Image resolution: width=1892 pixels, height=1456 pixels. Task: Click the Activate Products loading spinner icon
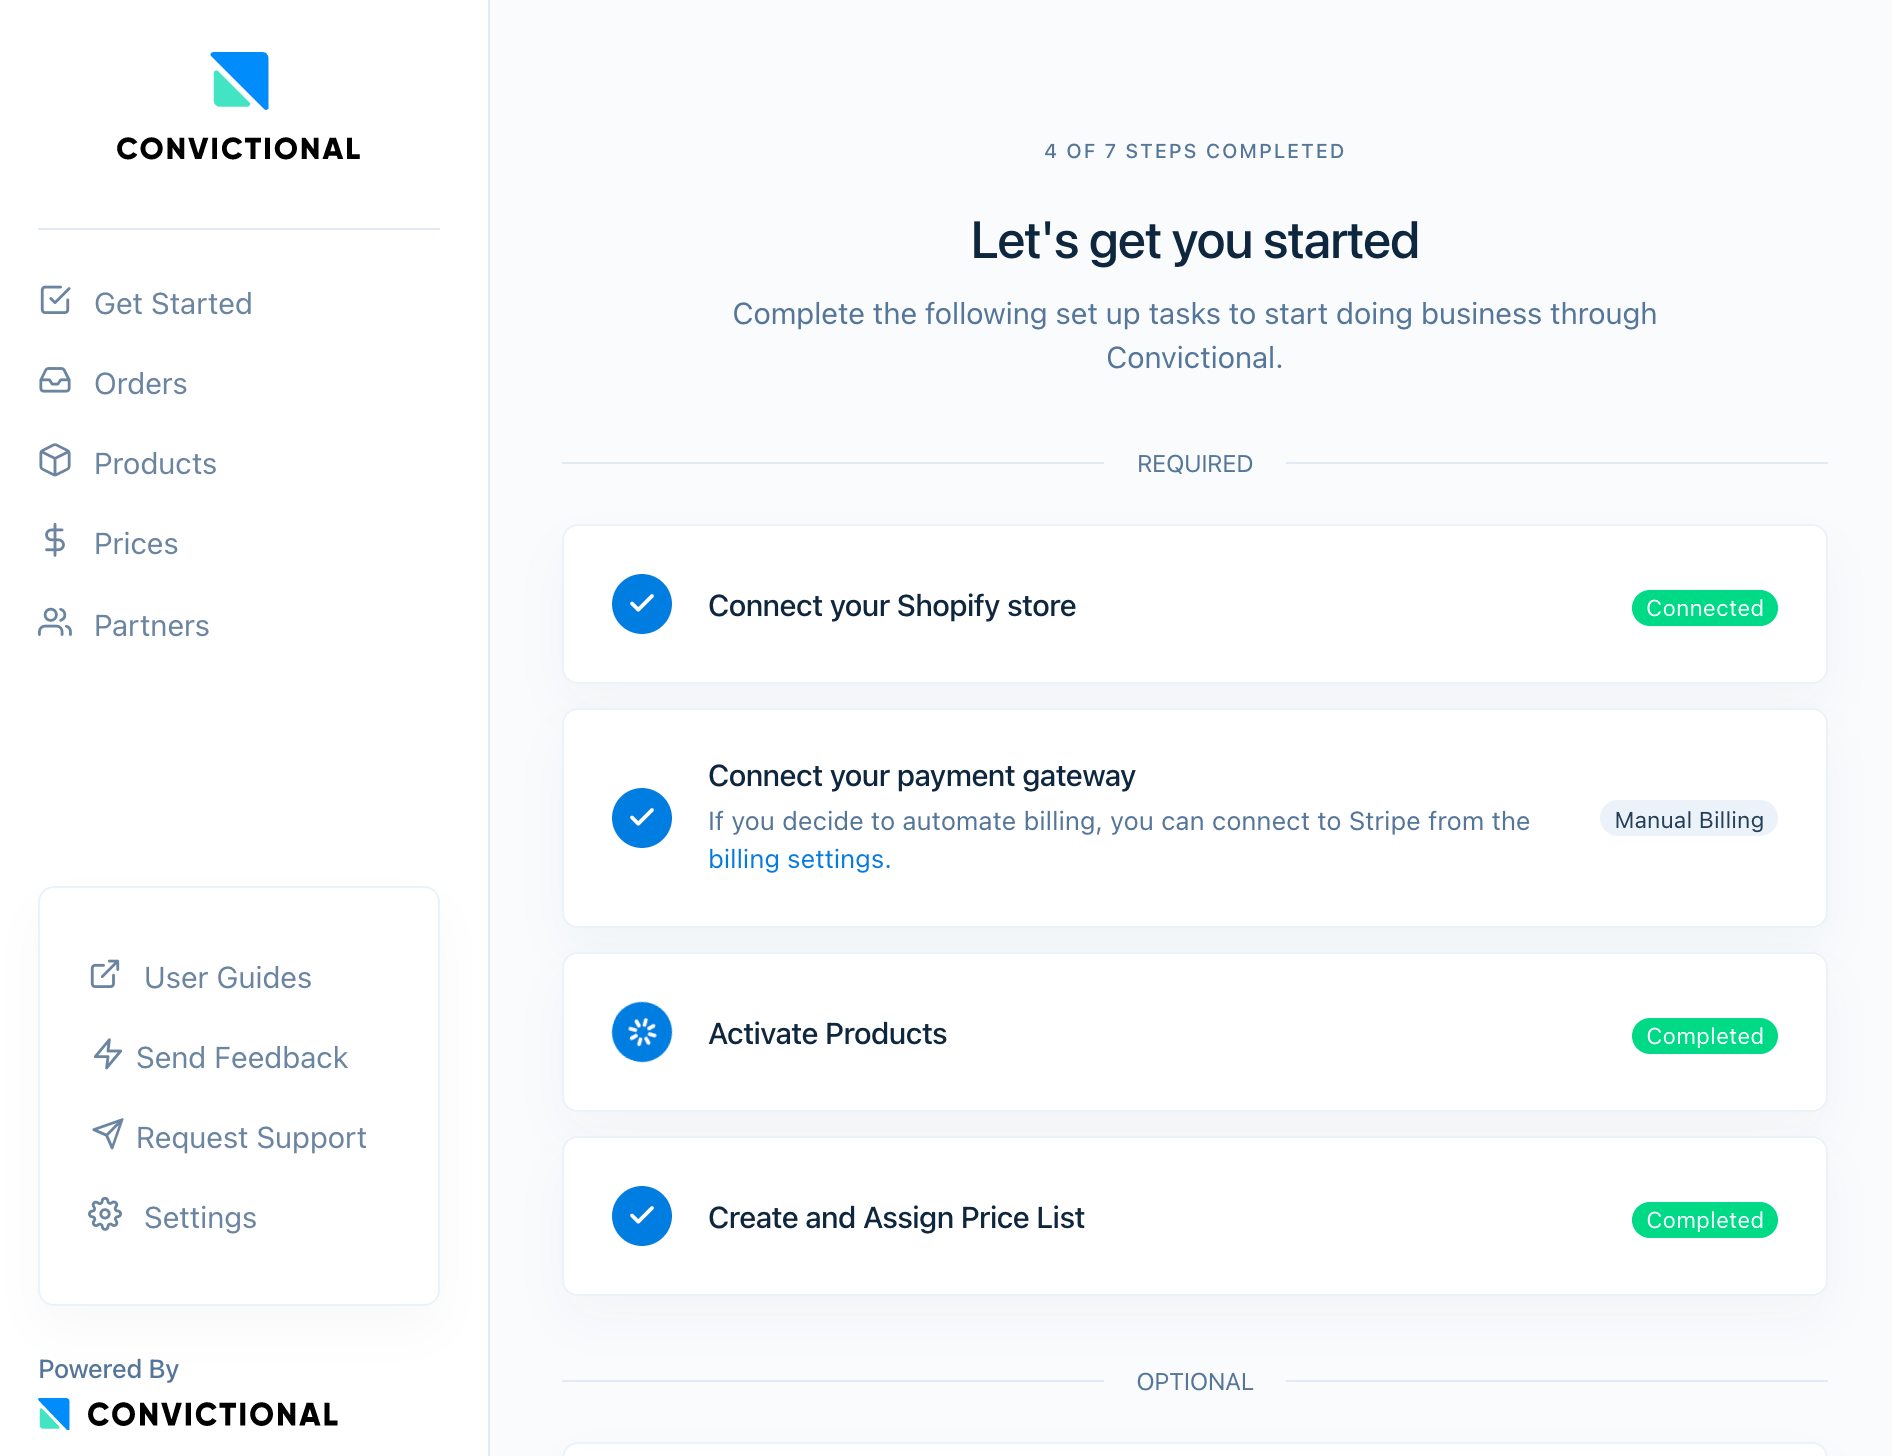[x=642, y=1032]
